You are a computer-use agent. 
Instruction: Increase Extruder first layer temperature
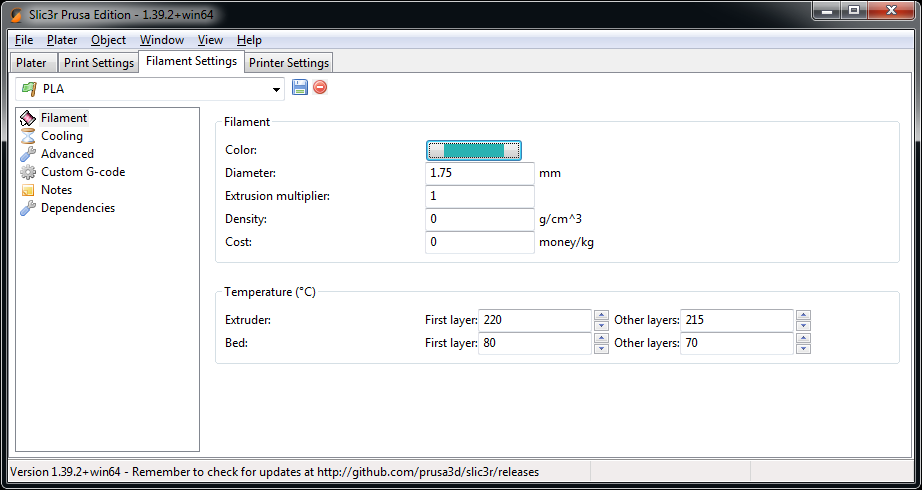pos(601,315)
